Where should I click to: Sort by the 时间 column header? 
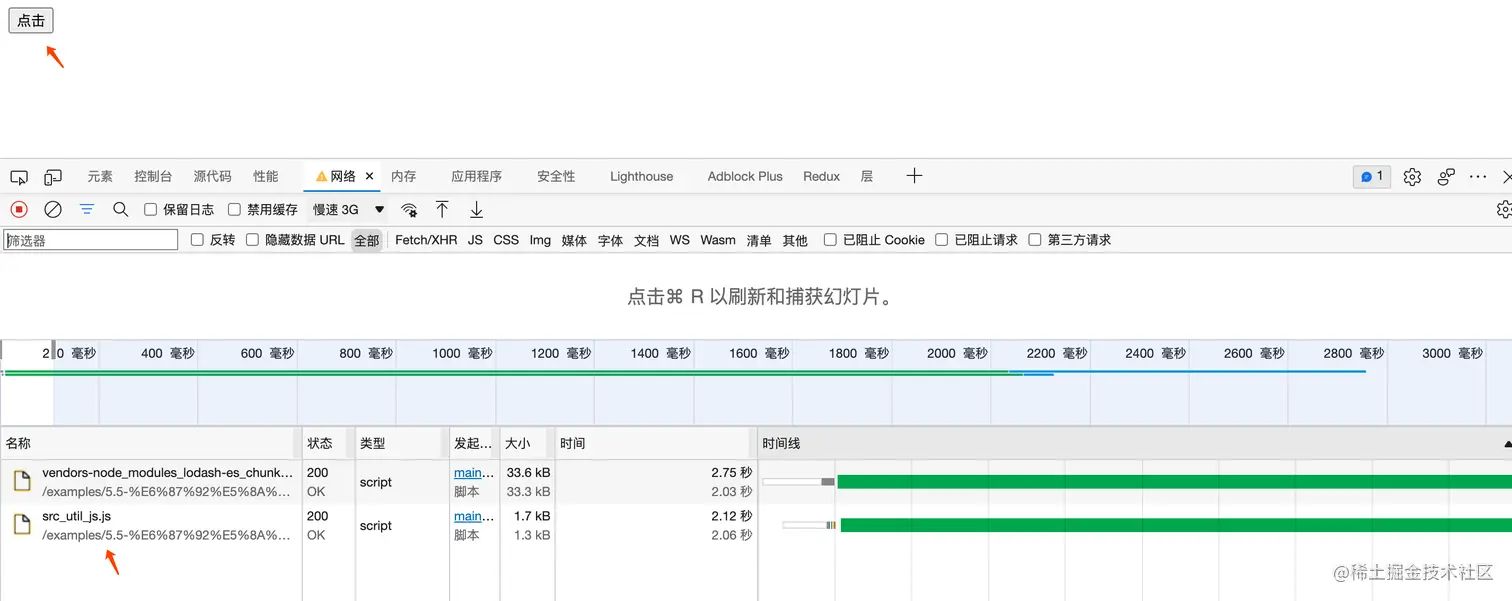656,443
